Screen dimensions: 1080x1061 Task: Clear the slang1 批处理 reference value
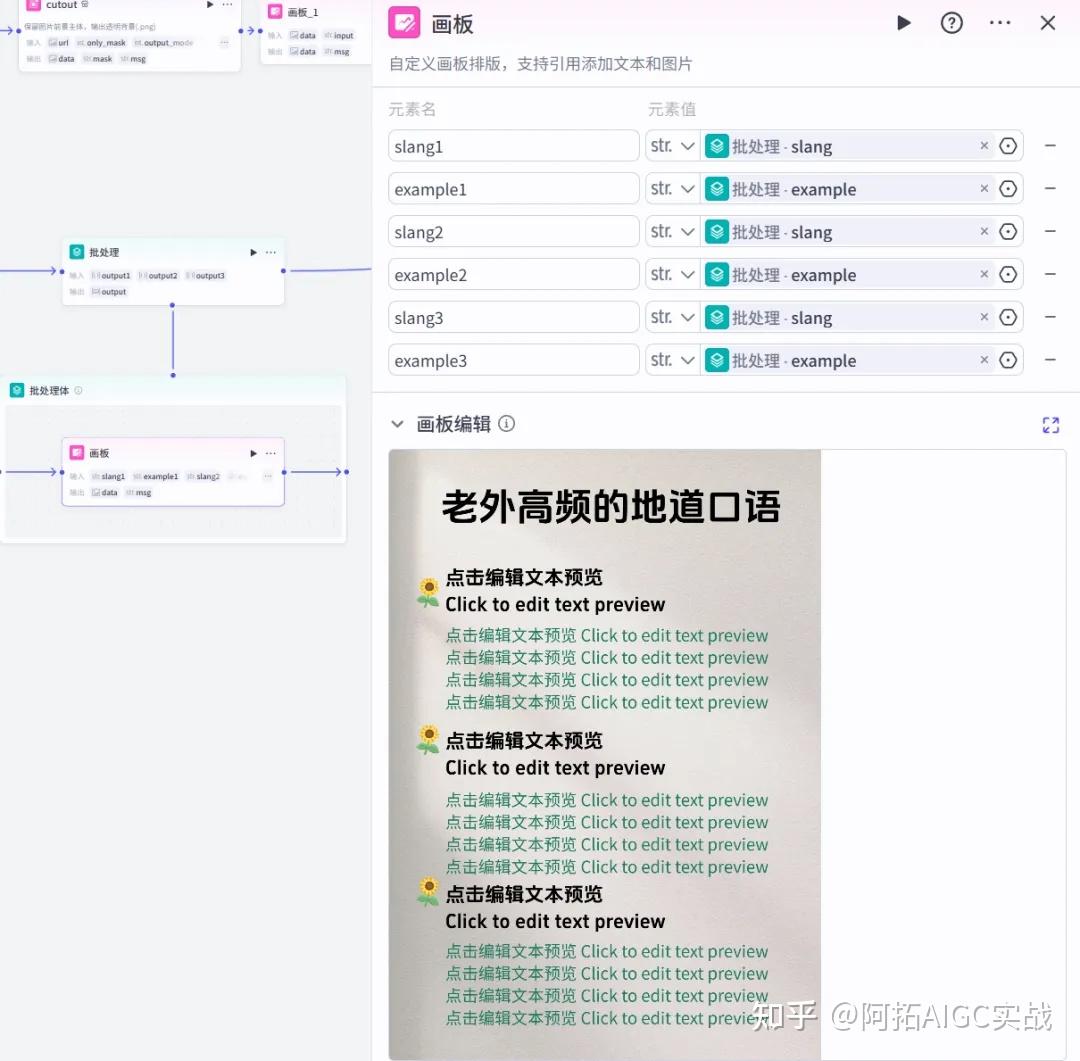[x=984, y=146]
